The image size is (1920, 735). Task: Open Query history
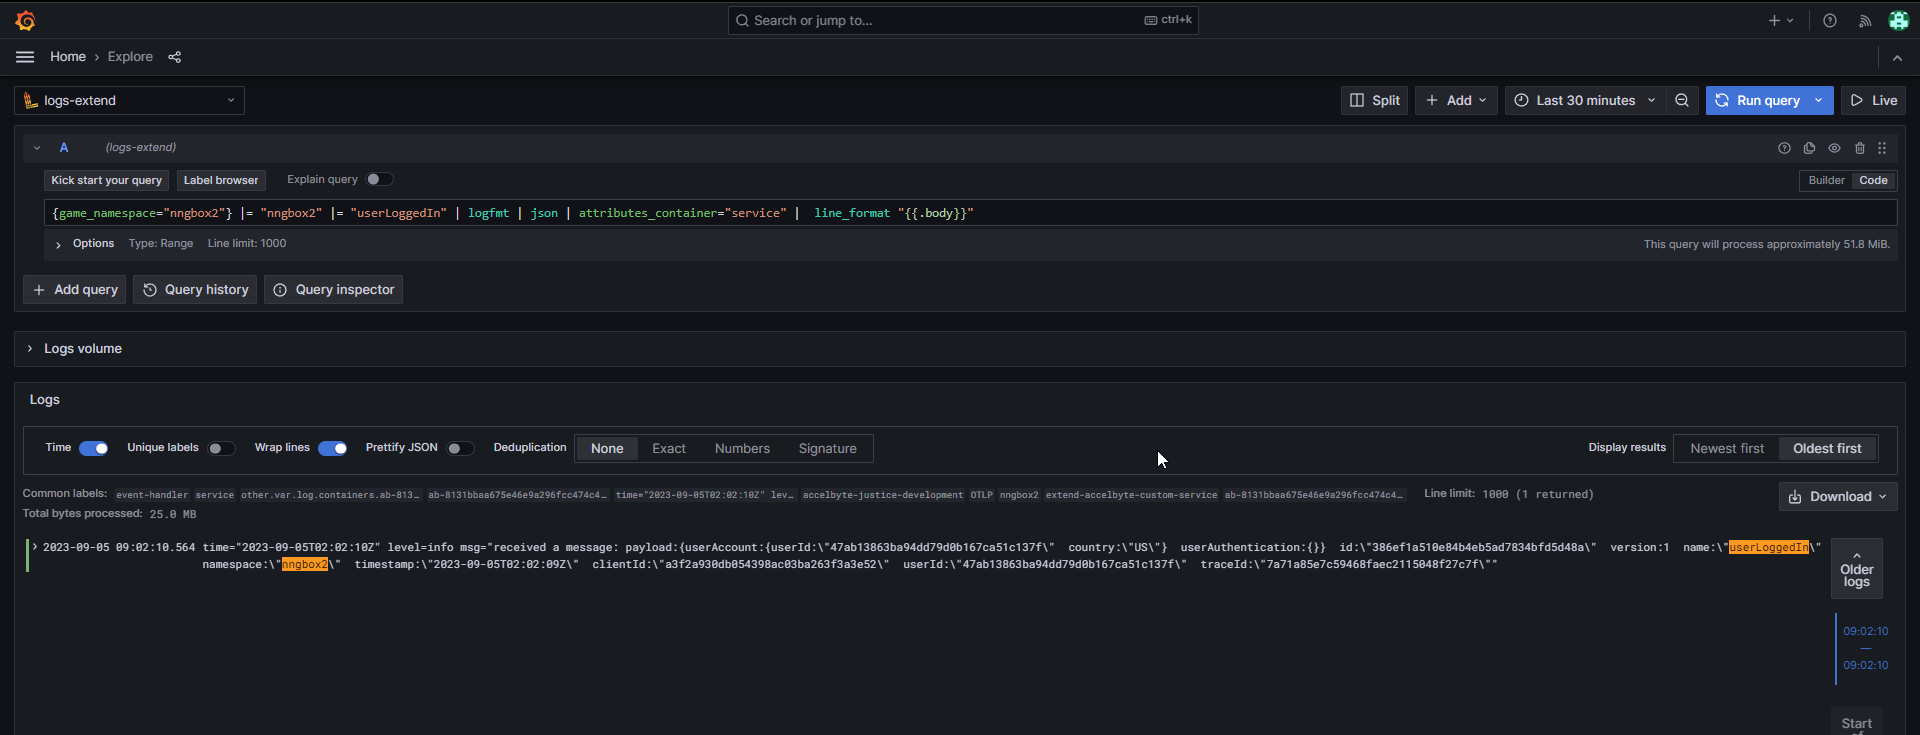195,289
